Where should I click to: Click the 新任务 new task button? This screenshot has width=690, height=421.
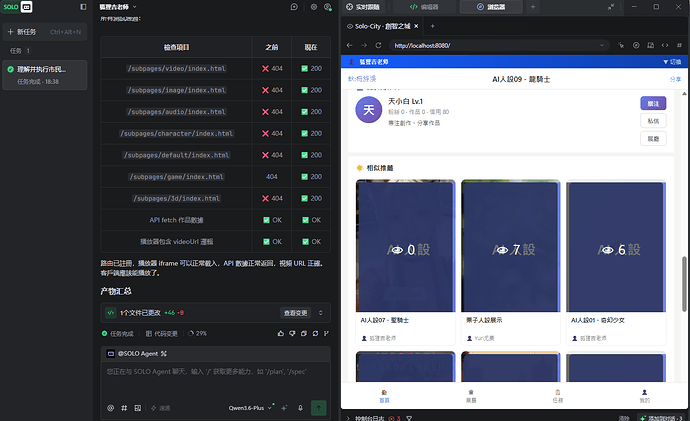point(44,32)
